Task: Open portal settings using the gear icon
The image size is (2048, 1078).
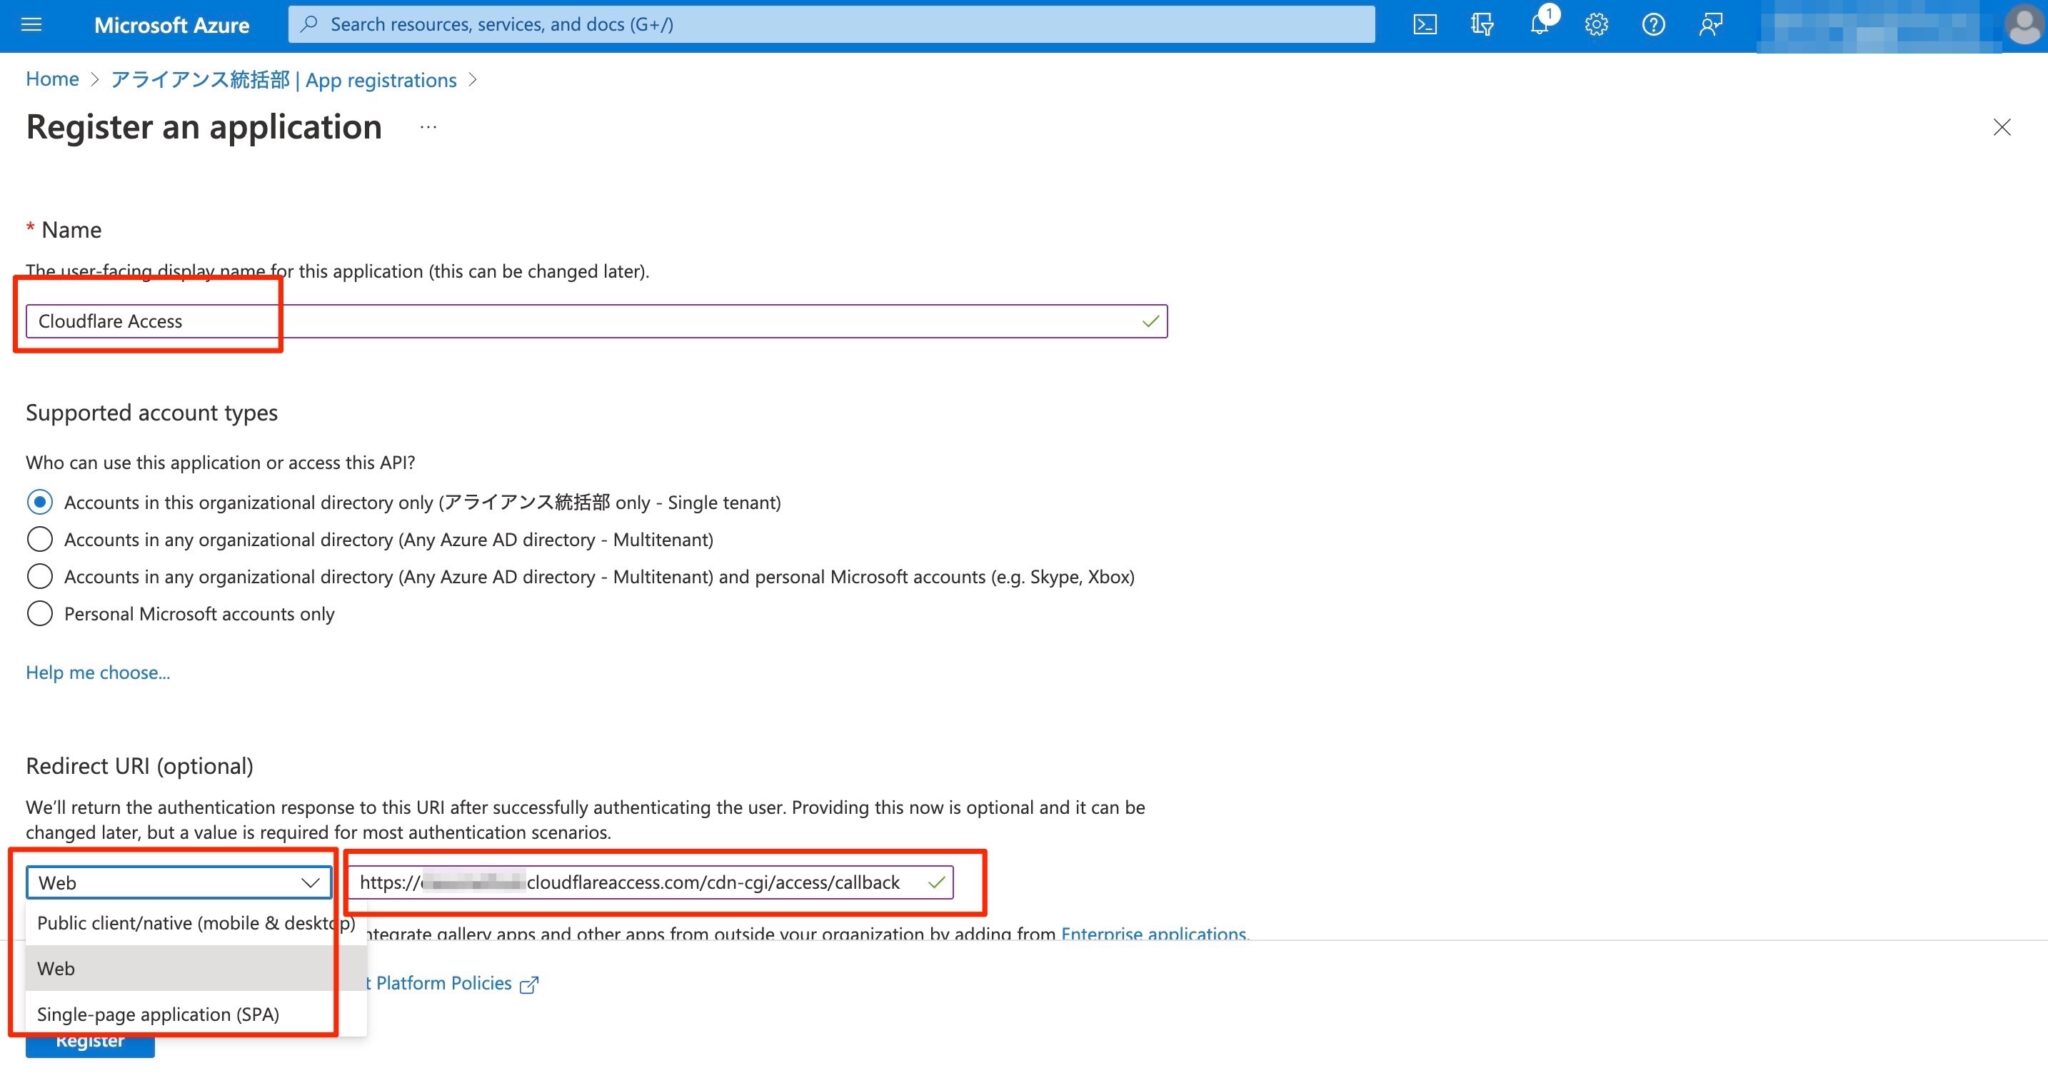Action: click(x=1596, y=24)
